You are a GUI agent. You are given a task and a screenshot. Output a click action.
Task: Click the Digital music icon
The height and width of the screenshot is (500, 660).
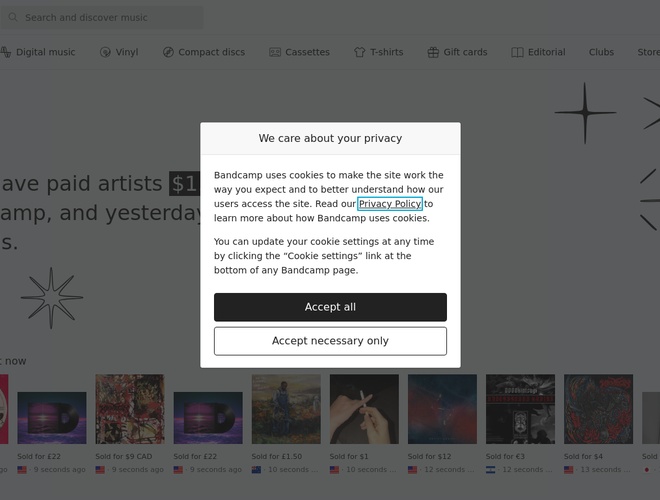click(6, 52)
